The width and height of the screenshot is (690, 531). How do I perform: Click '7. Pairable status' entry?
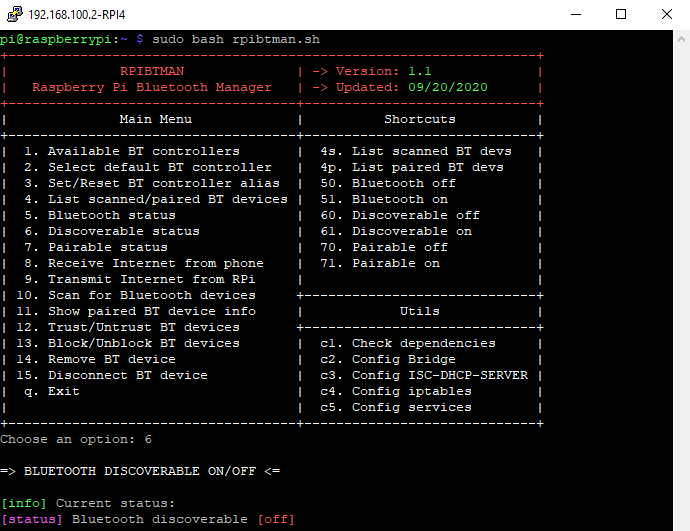(96, 247)
